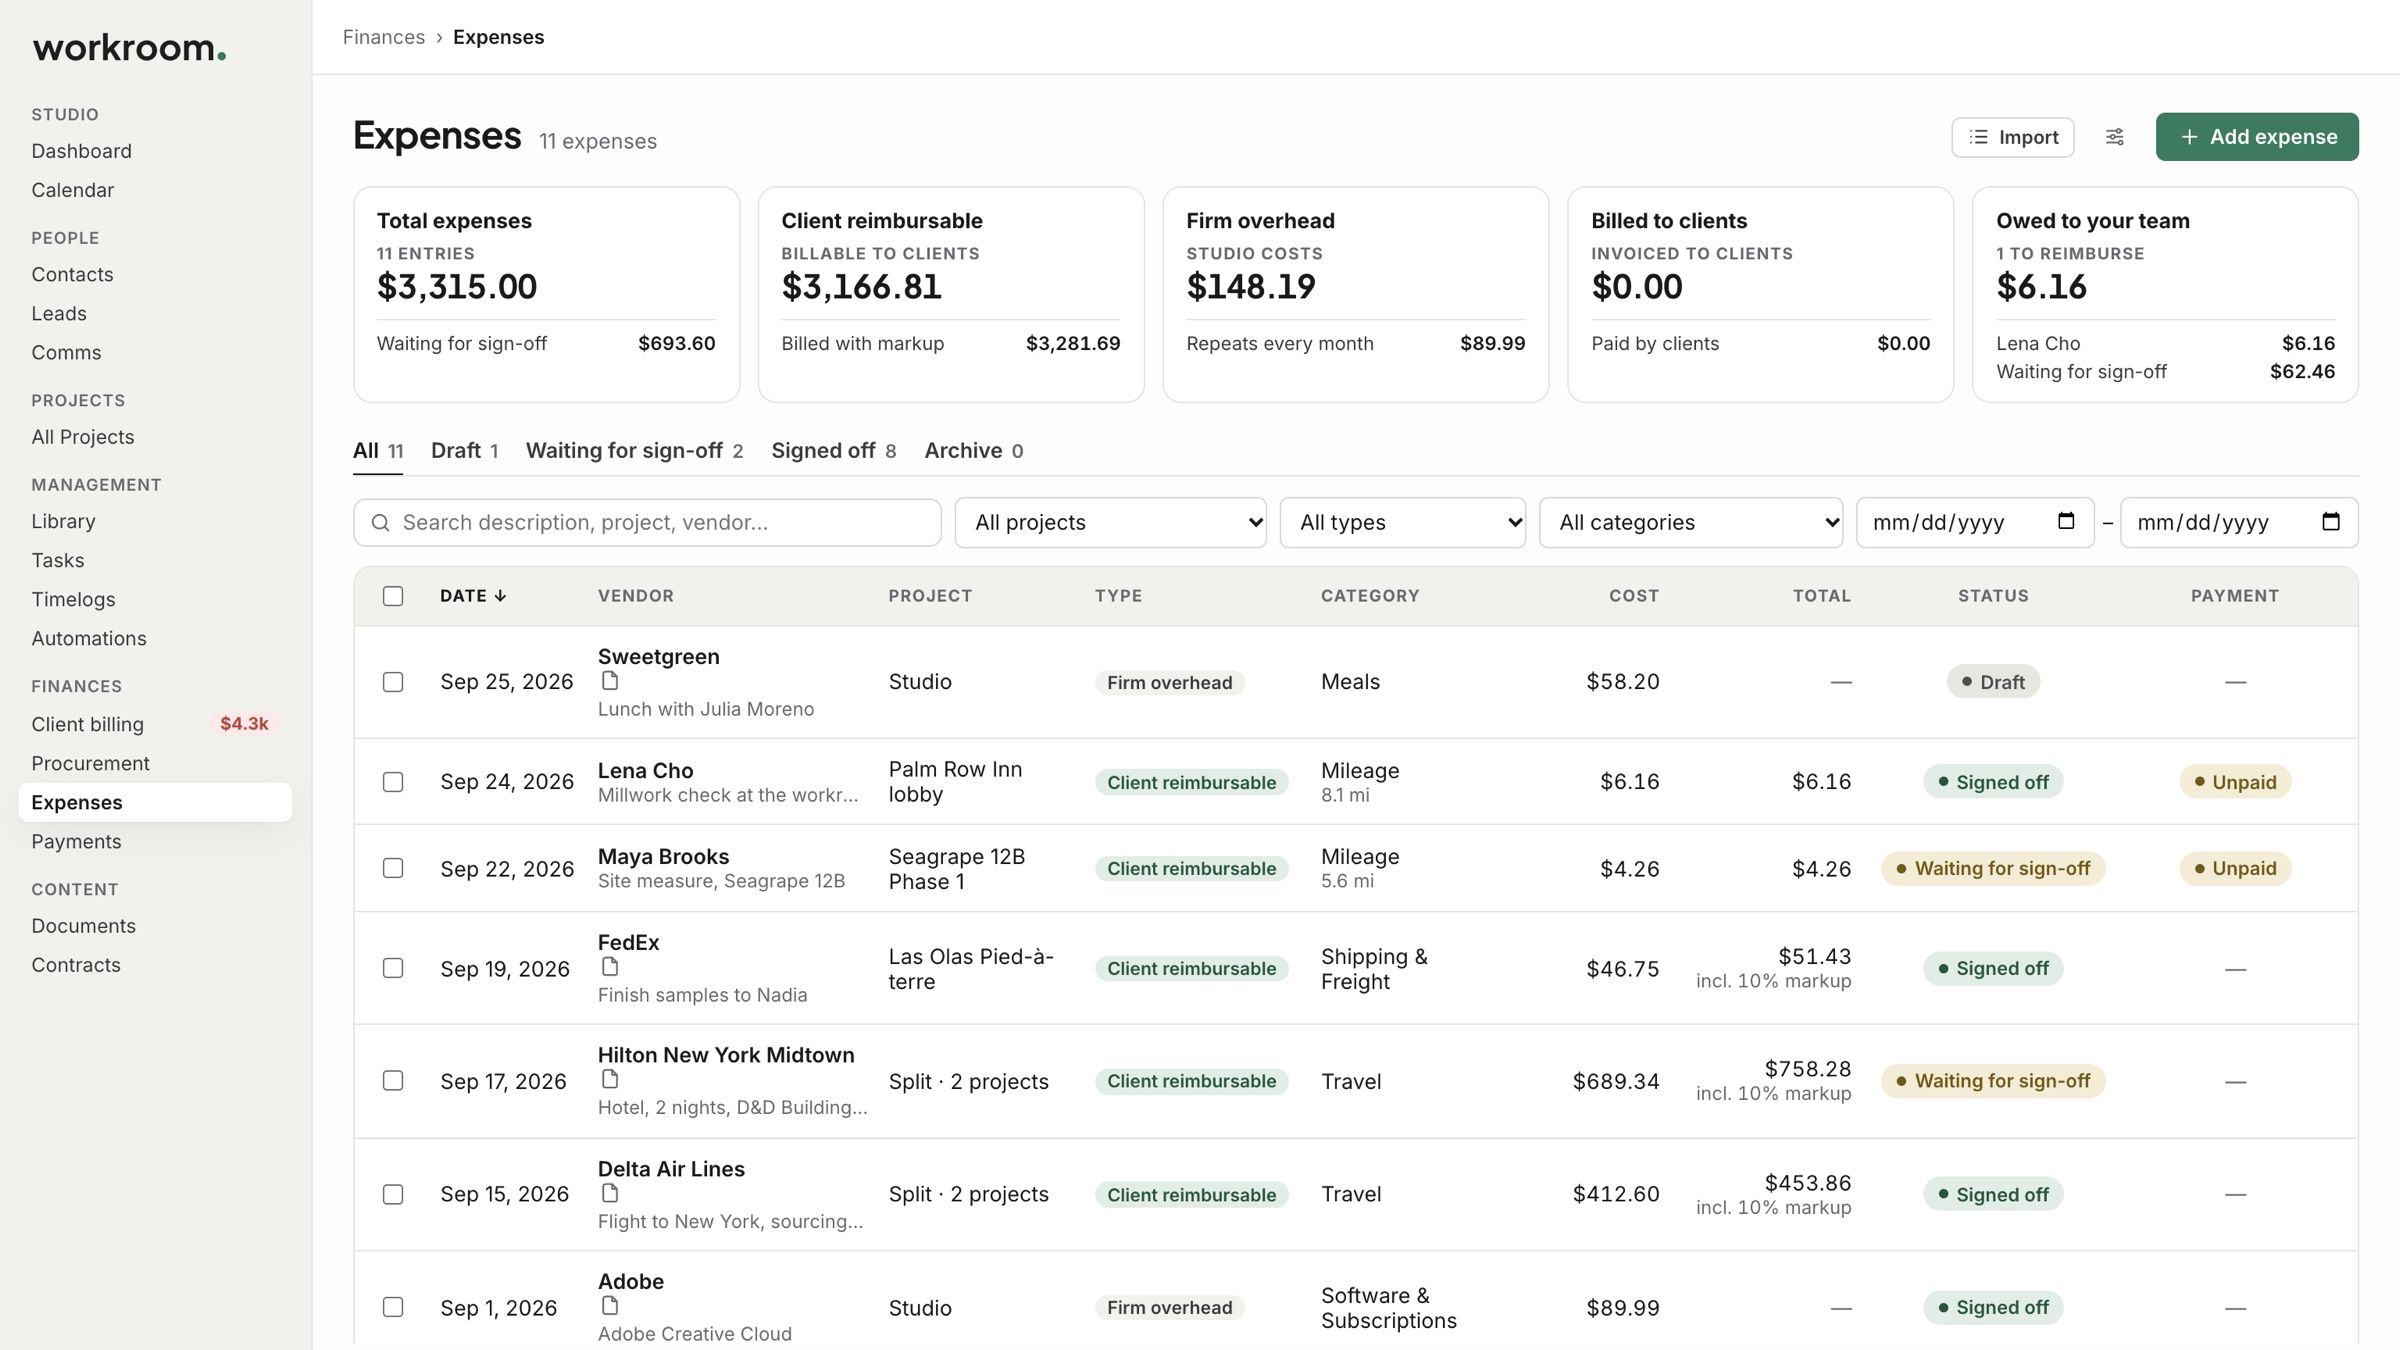Viewport: 2400px width, 1350px height.
Task: Expand the All categories dropdown
Action: [x=1691, y=522]
